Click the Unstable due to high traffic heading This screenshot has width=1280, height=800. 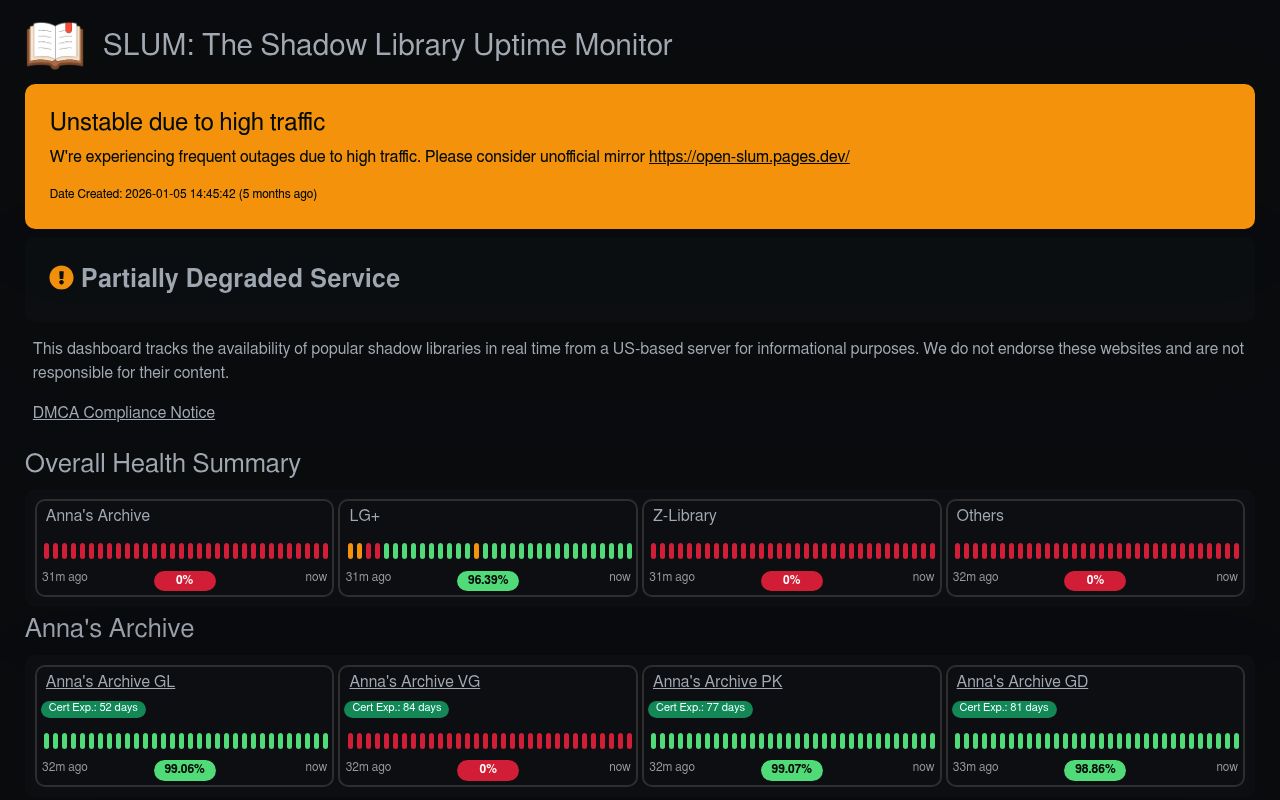click(x=188, y=122)
